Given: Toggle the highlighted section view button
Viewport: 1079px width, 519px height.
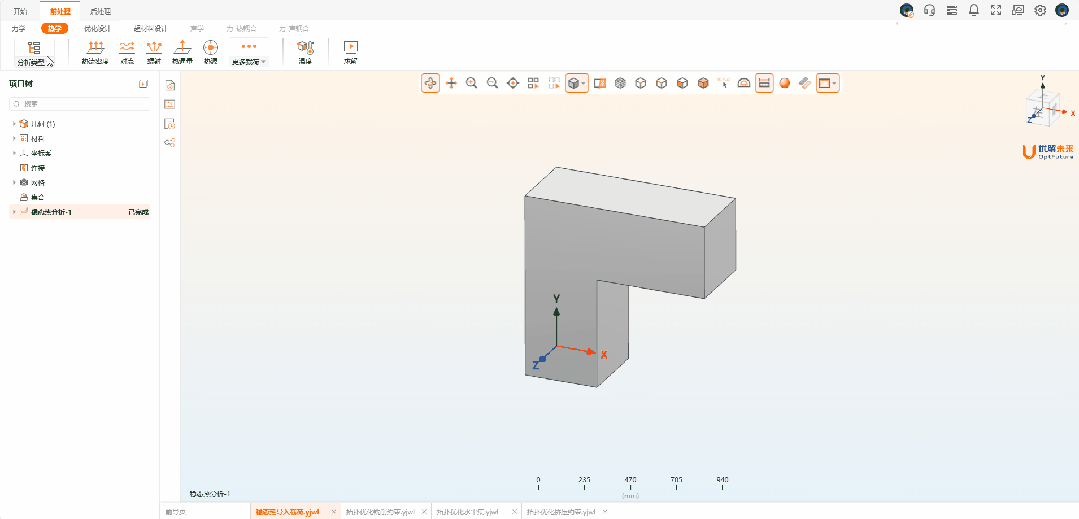Looking at the screenshot, I should tap(764, 84).
